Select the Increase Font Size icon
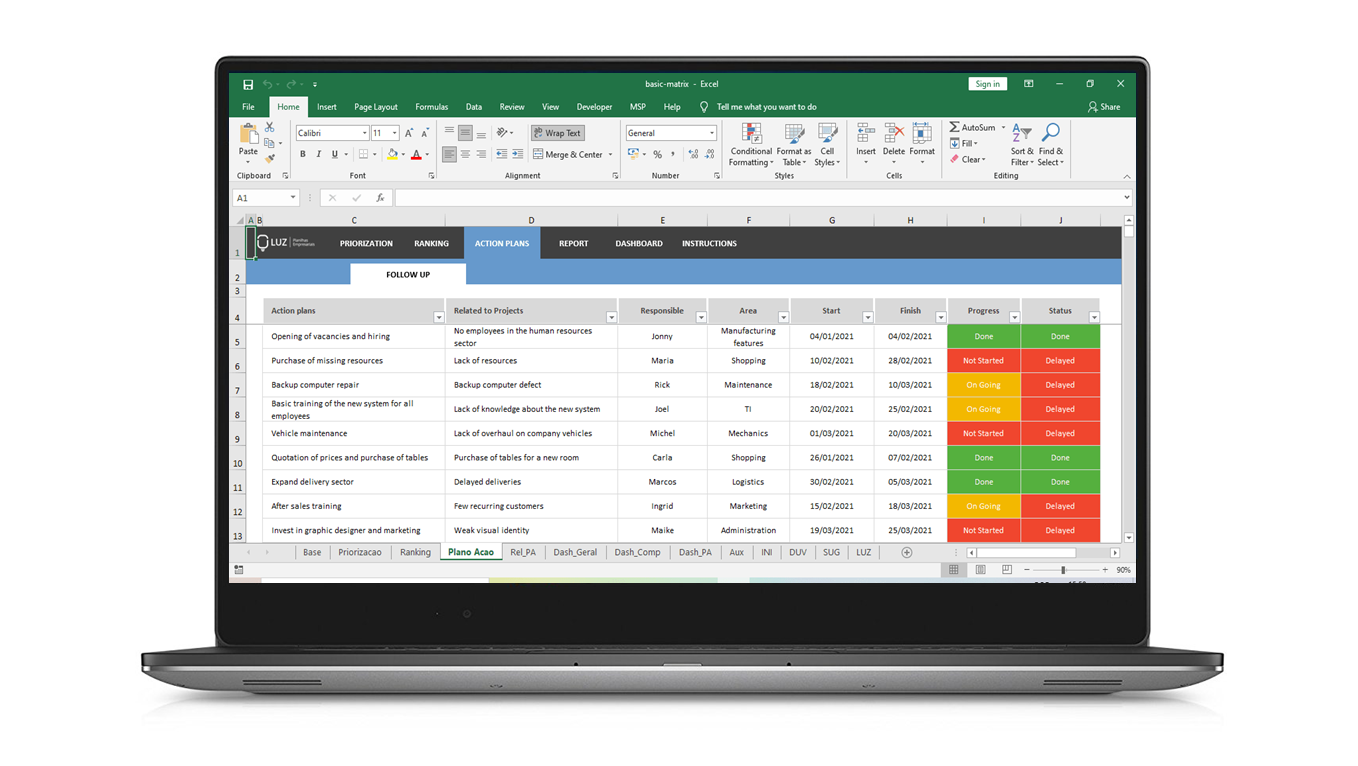The height and width of the screenshot is (766, 1358). click(x=407, y=130)
